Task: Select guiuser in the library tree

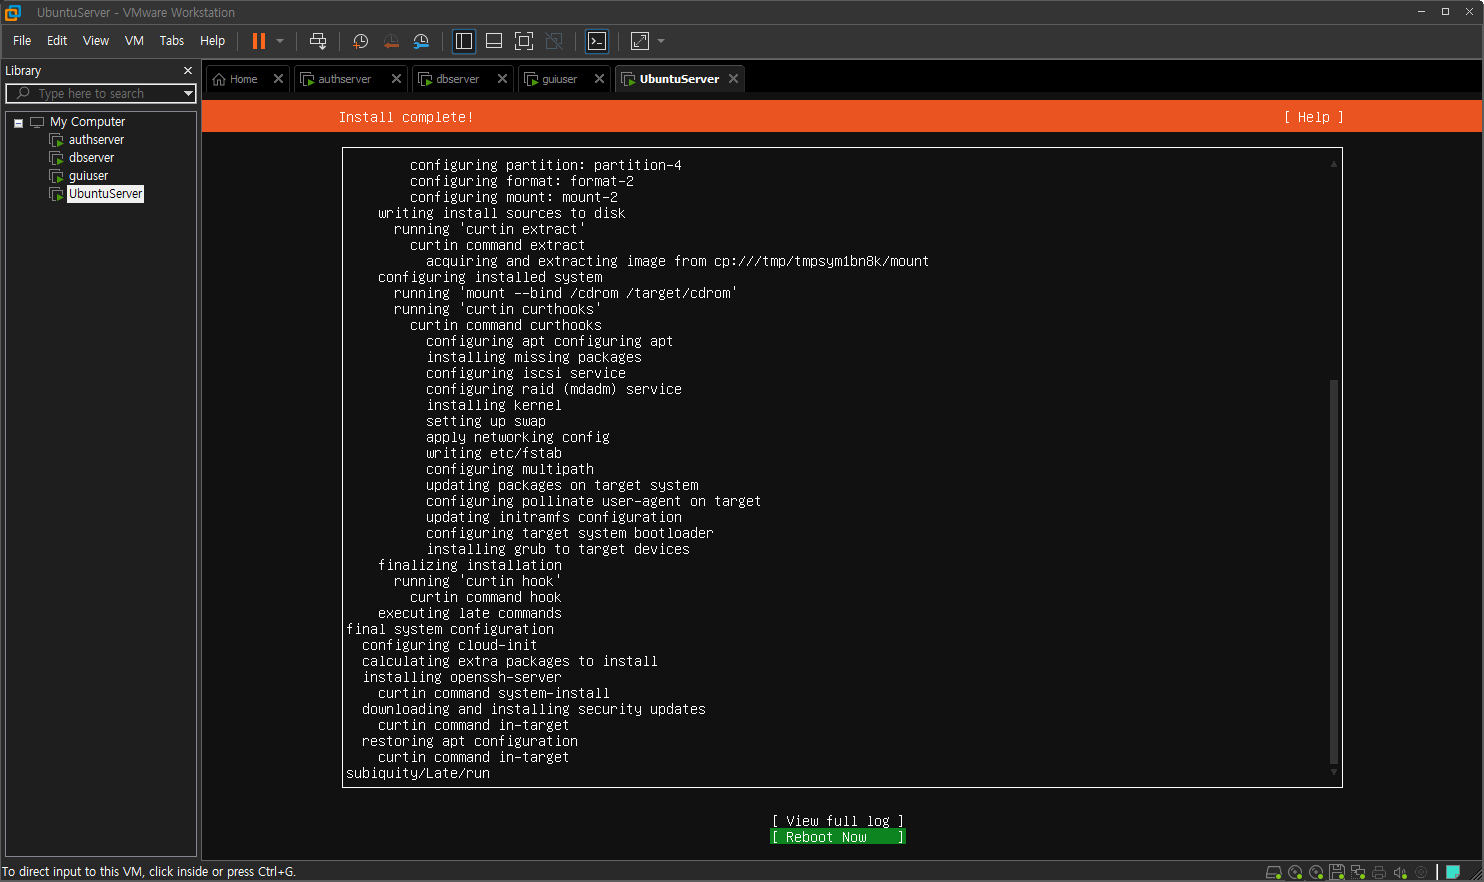Action: tap(88, 176)
